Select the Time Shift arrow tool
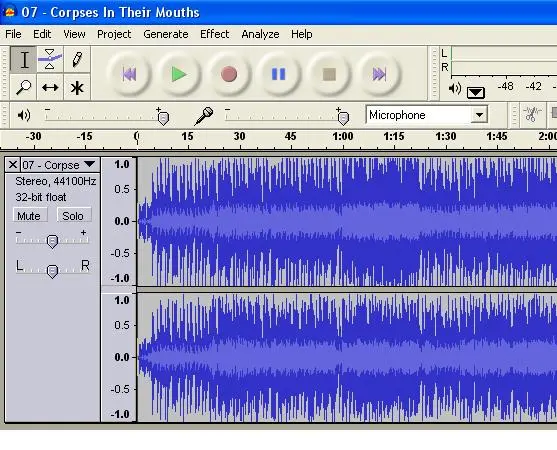This screenshot has height=450, width=557. (50, 87)
